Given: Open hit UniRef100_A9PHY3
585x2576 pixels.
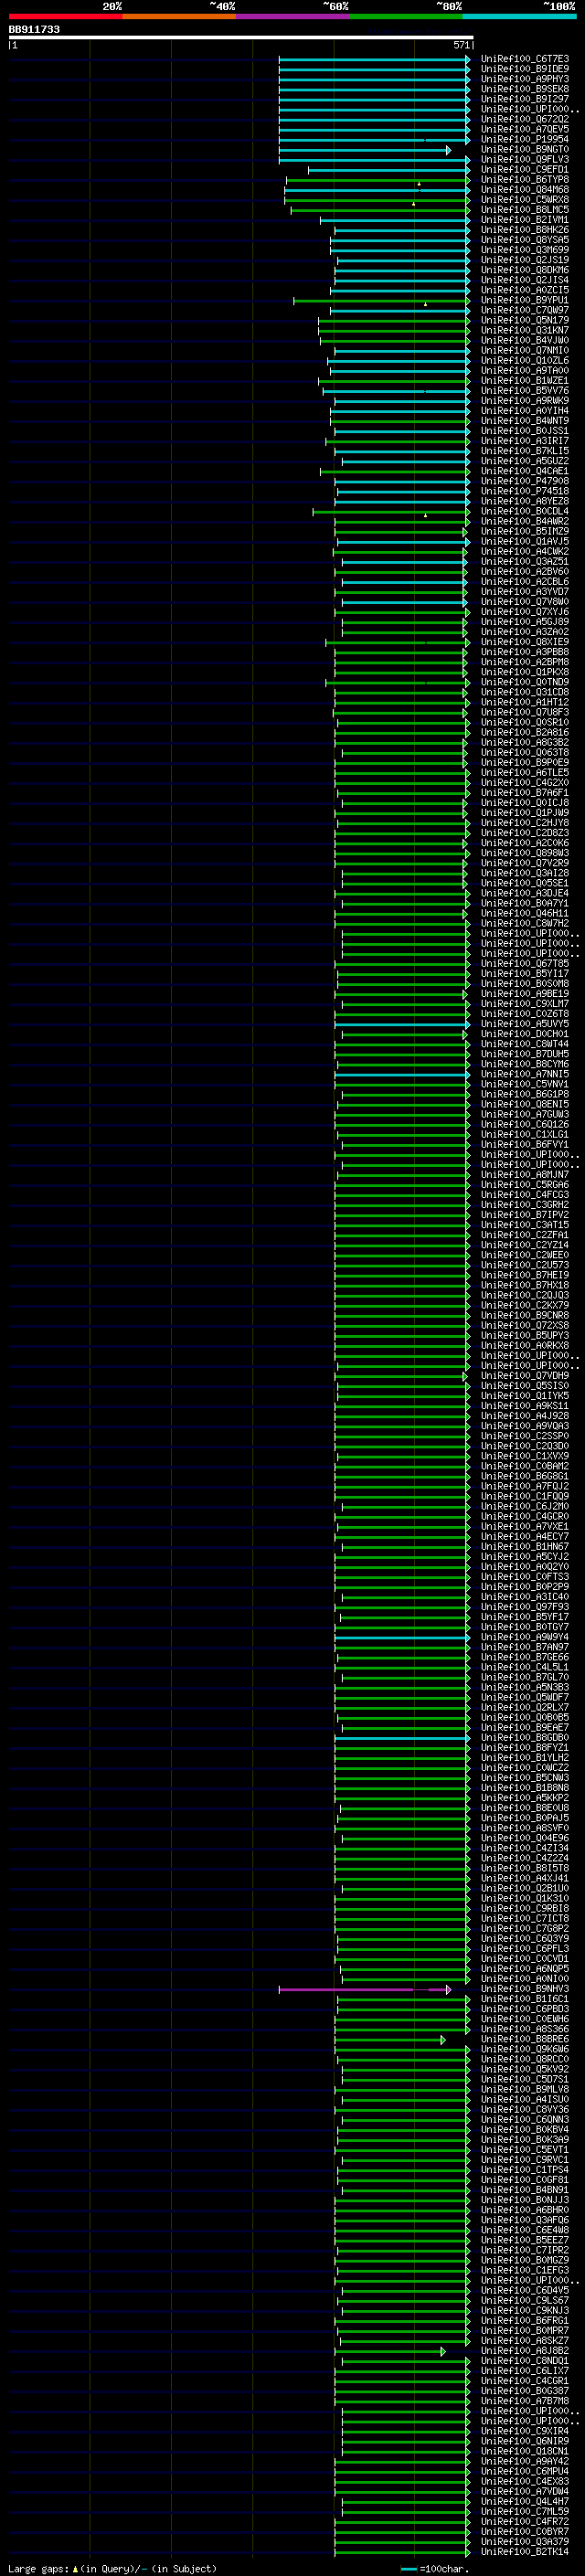Looking at the screenshot, I should 525,79.
